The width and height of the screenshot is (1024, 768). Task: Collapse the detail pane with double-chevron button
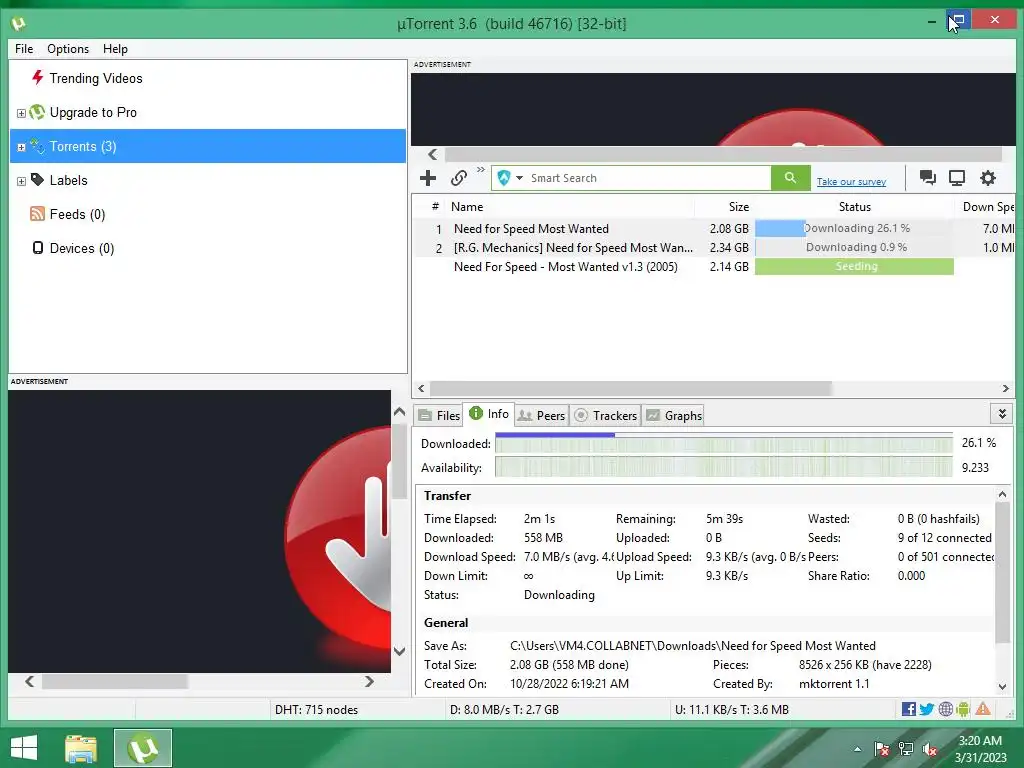[1002, 413]
